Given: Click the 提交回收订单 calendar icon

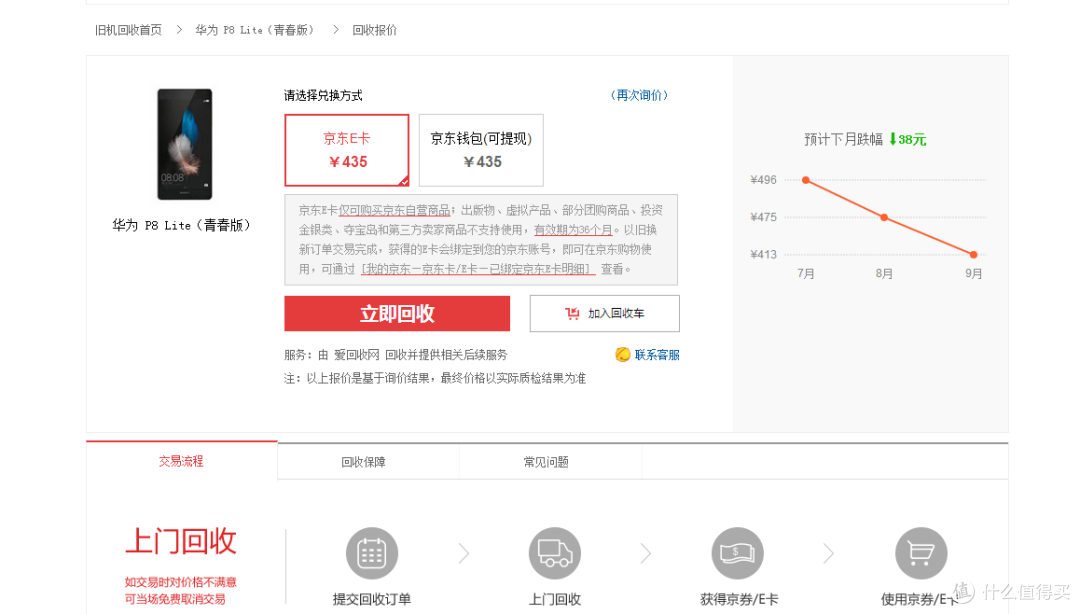Looking at the screenshot, I should tap(372, 553).
